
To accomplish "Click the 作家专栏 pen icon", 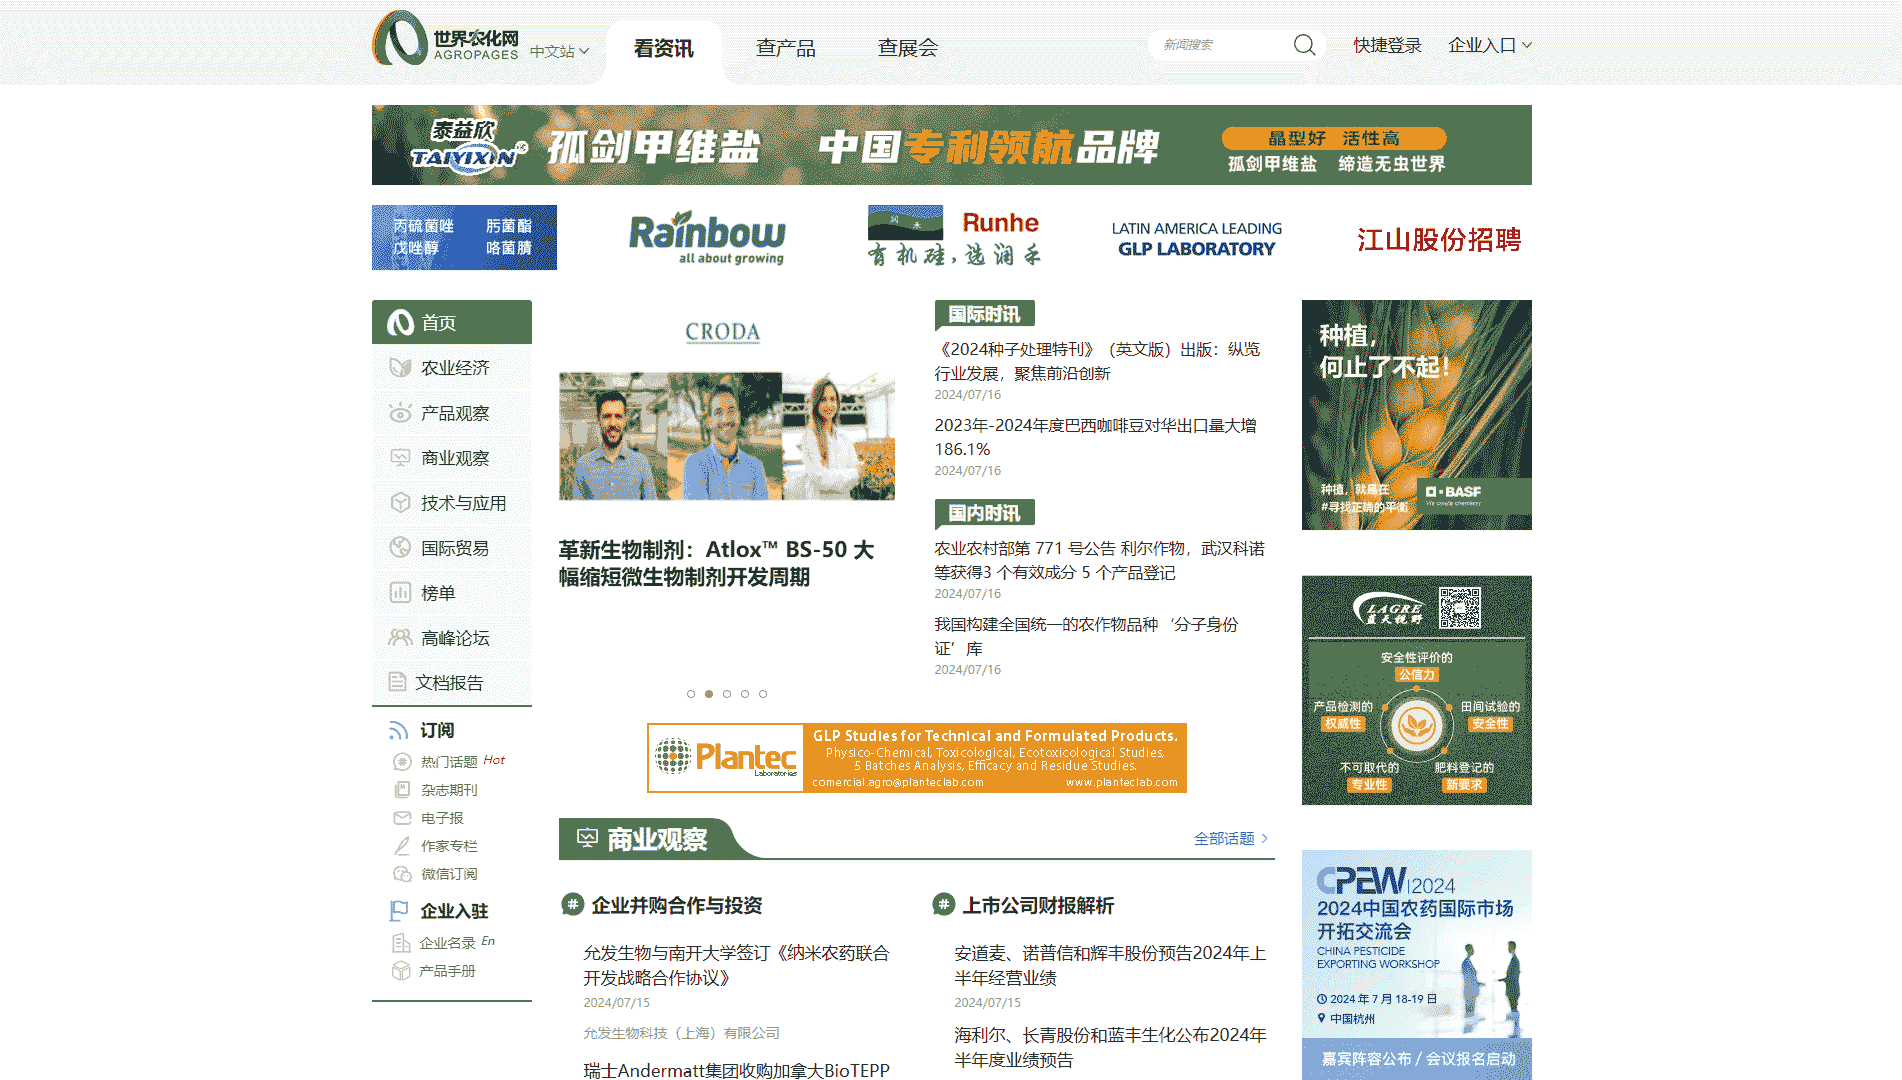I will coord(402,845).
